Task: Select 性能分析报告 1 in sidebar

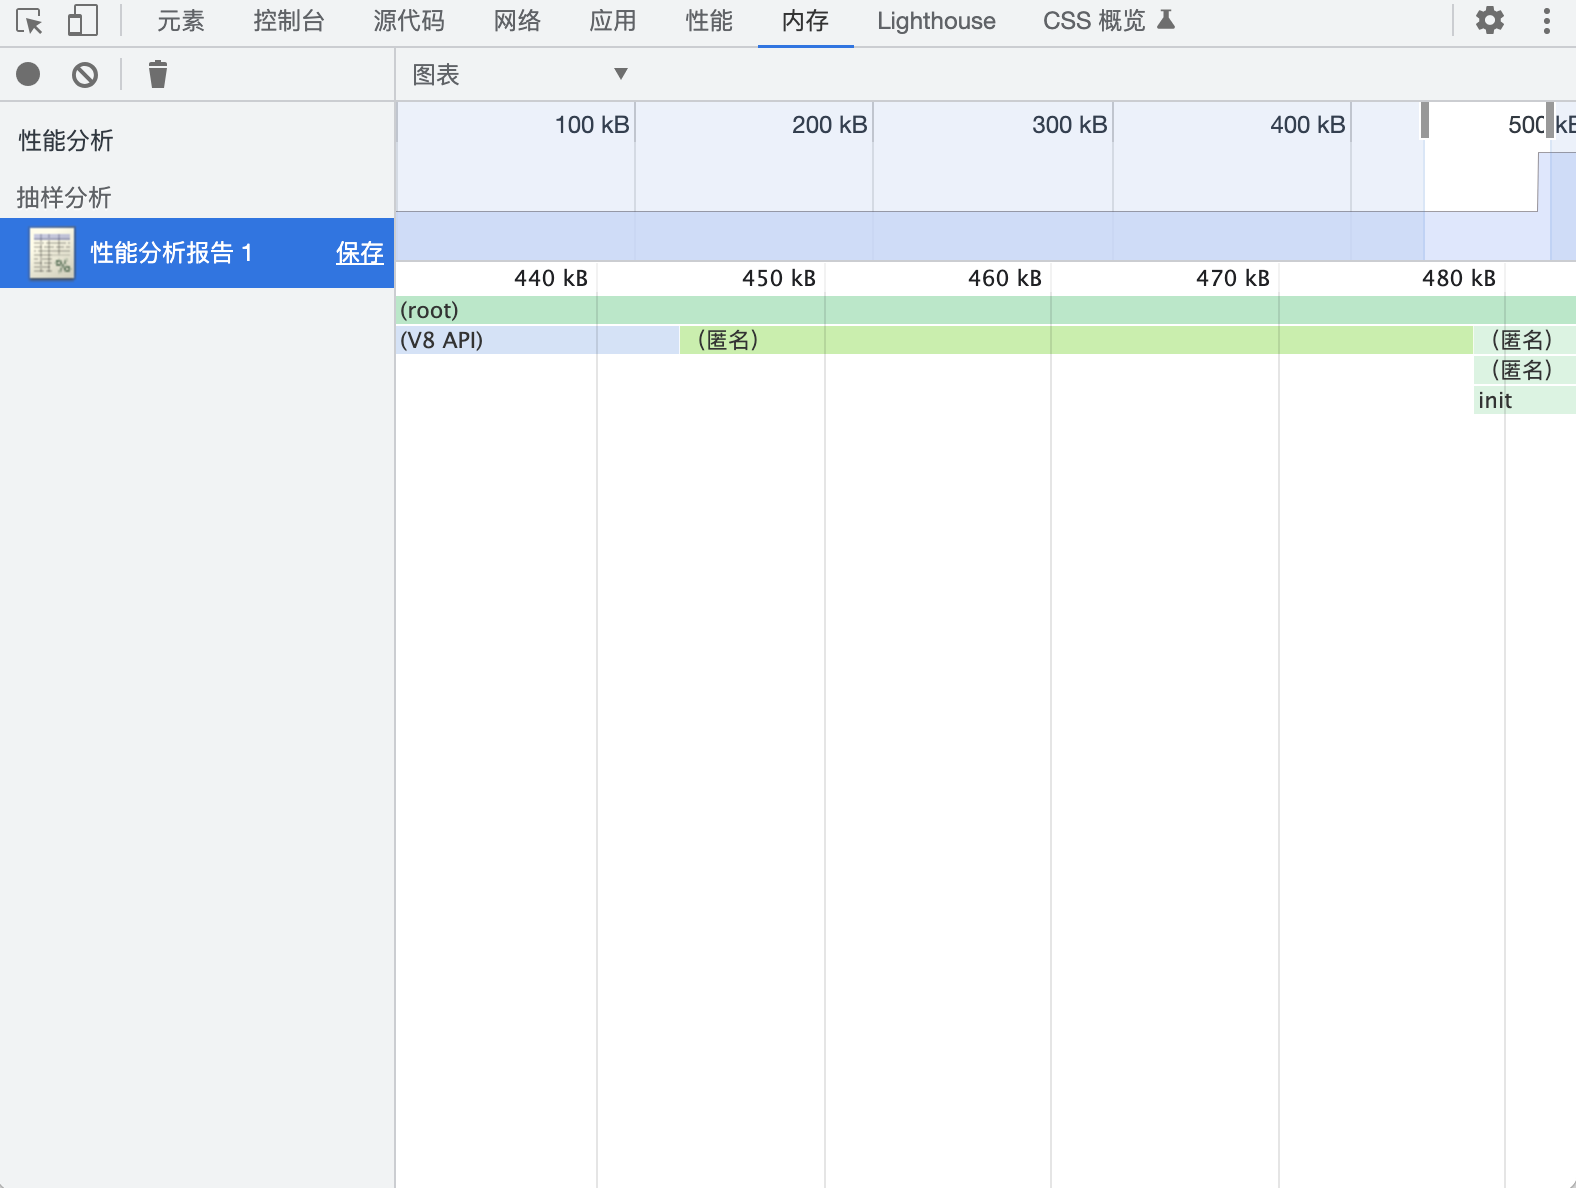Action: (x=197, y=253)
